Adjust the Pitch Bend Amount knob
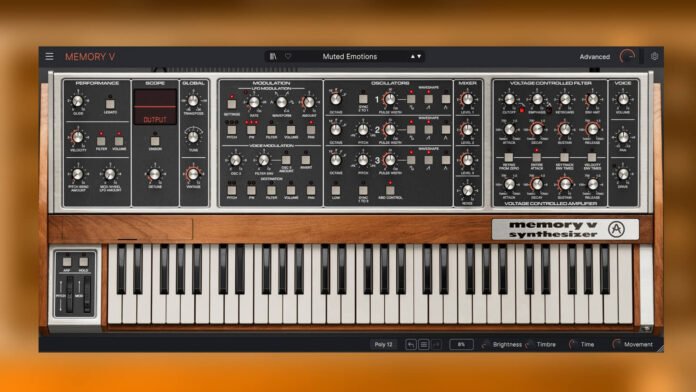The width and height of the screenshot is (696, 392). click(x=78, y=174)
